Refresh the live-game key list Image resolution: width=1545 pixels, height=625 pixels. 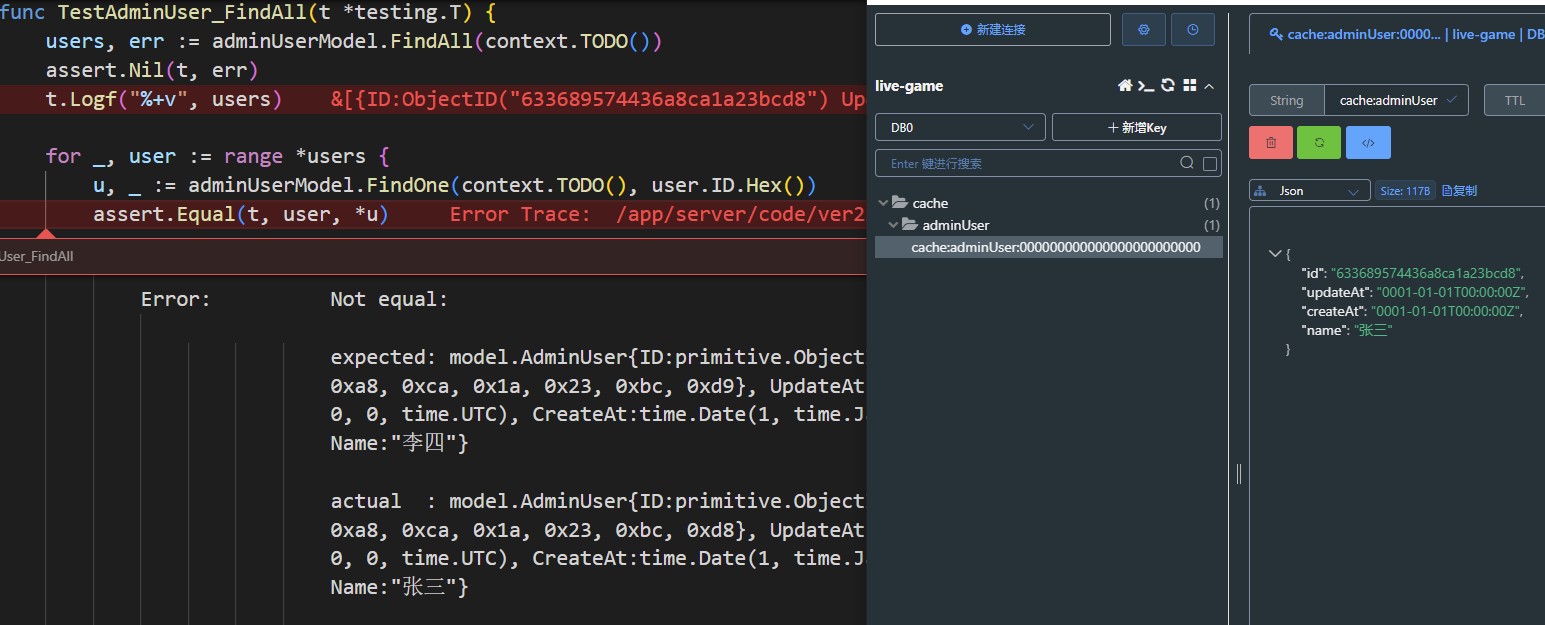click(x=1168, y=86)
